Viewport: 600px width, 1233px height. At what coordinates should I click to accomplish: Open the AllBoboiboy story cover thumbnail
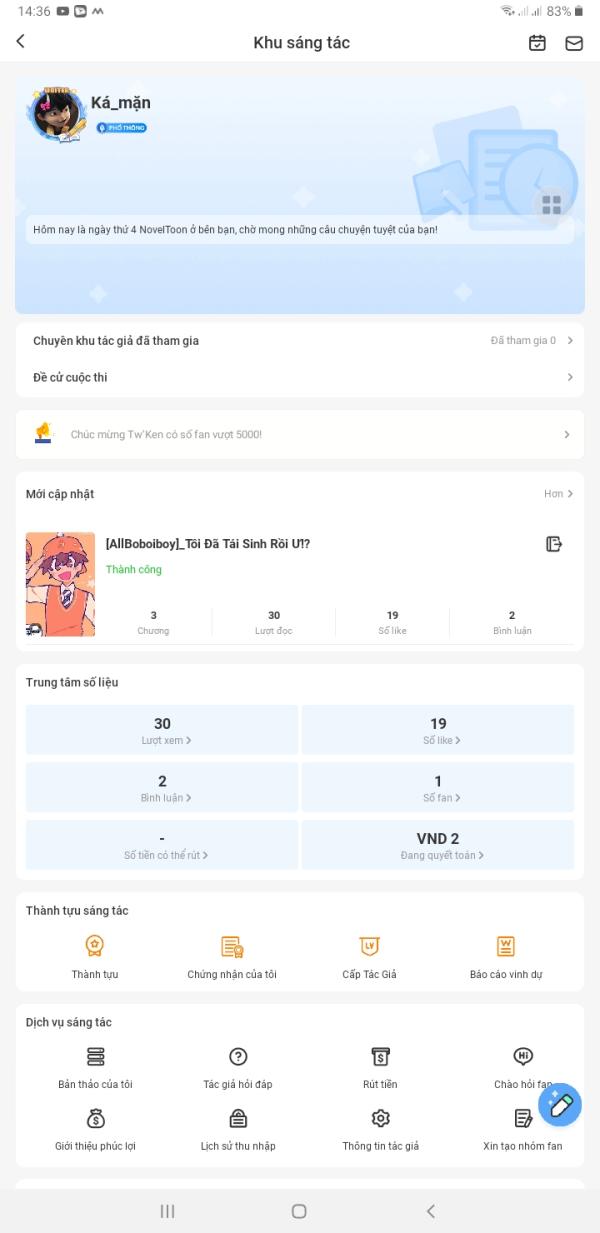[60, 584]
